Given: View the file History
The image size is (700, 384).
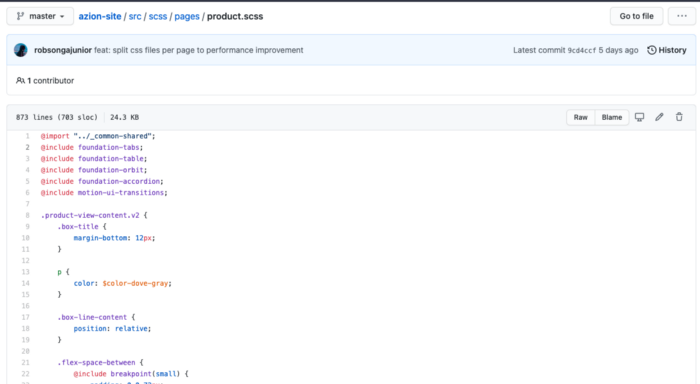Looking at the screenshot, I should pyautogui.click(x=667, y=50).
